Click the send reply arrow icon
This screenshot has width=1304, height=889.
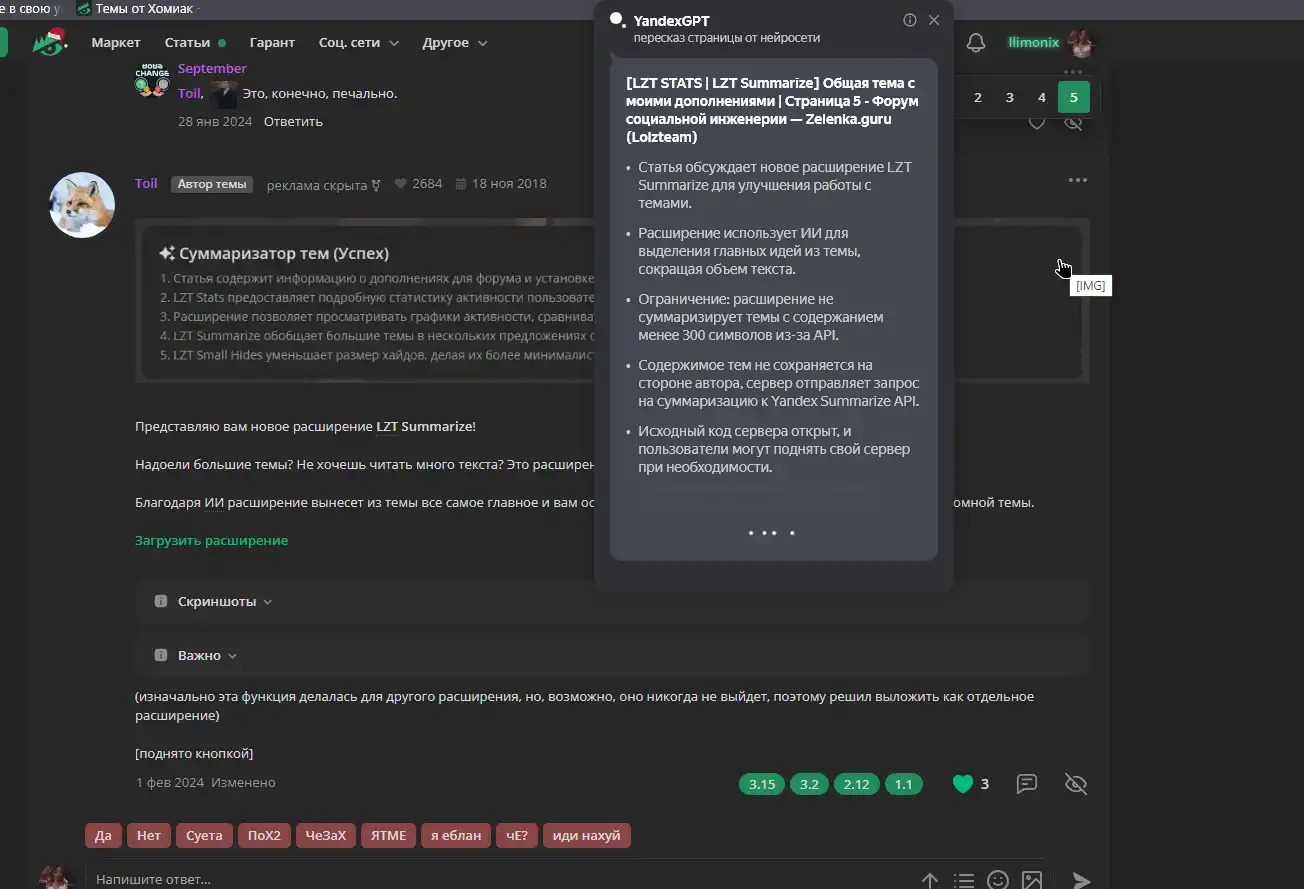1081,879
